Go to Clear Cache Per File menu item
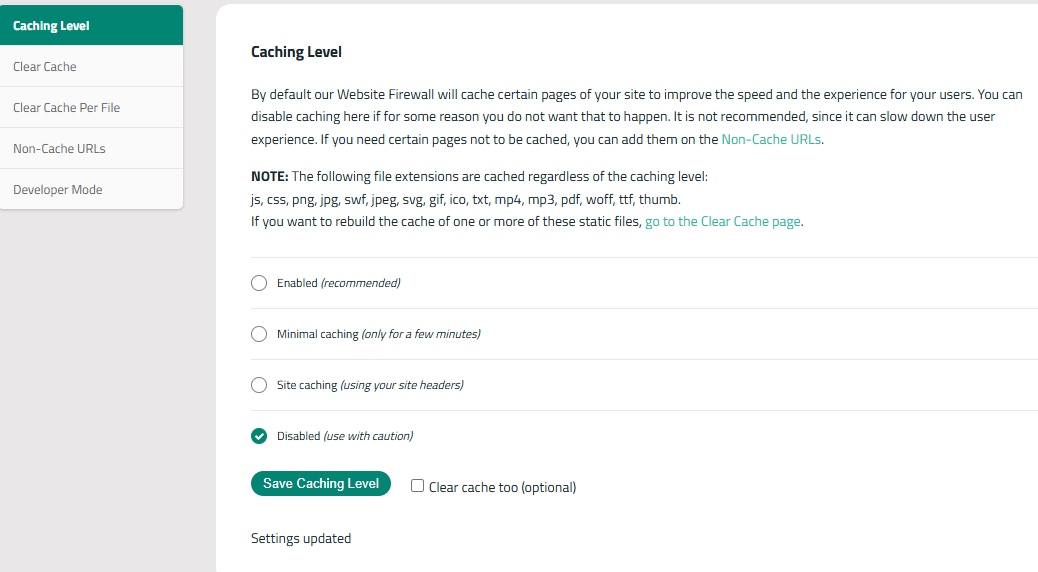 point(91,107)
